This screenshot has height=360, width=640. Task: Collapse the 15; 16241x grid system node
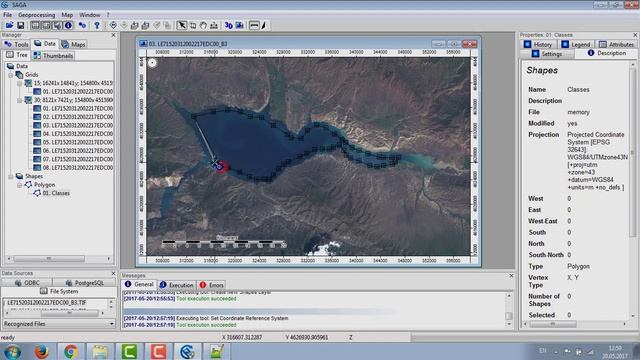click(x=19, y=83)
